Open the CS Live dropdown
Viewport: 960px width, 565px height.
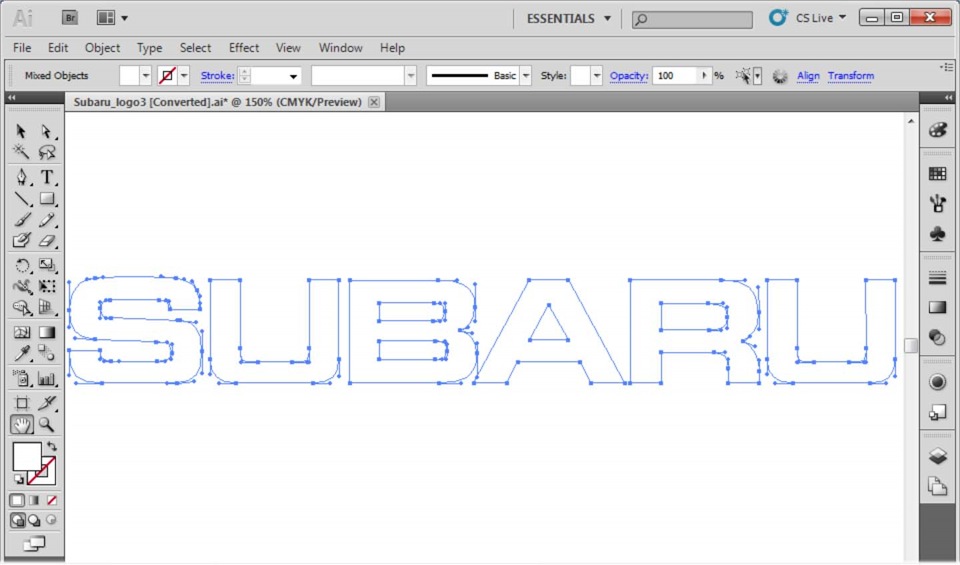coord(821,18)
